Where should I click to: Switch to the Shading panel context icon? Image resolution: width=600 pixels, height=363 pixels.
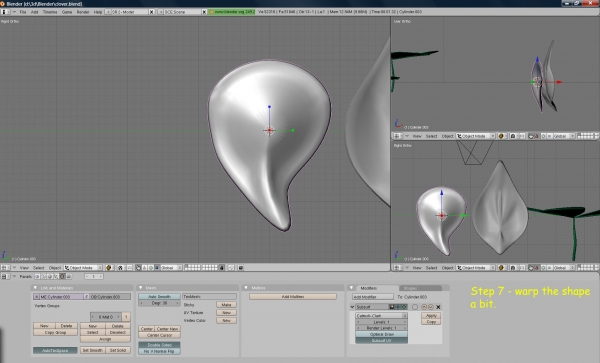(x=49, y=276)
